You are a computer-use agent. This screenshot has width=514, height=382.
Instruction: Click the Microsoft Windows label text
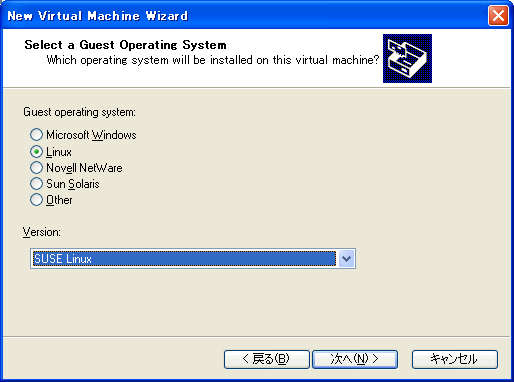[91, 135]
